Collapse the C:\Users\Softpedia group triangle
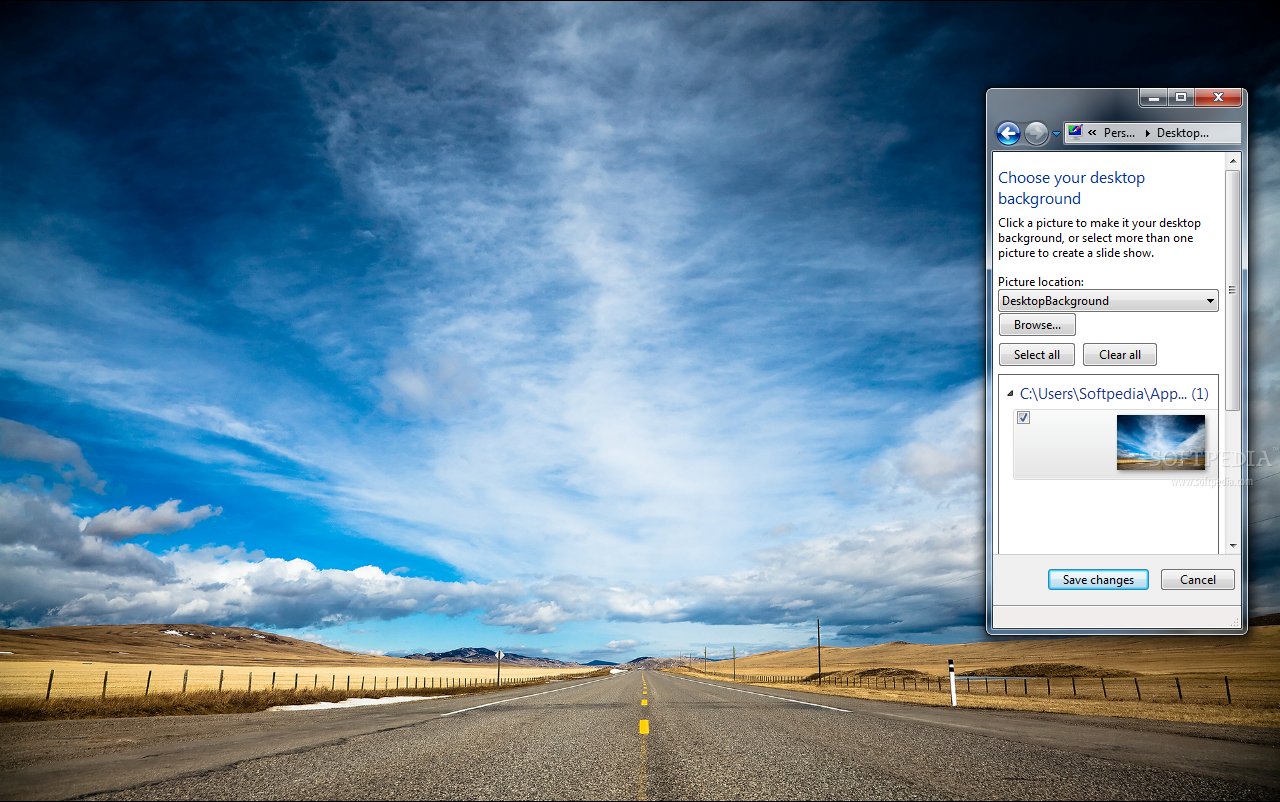This screenshot has height=802, width=1280. click(1010, 394)
